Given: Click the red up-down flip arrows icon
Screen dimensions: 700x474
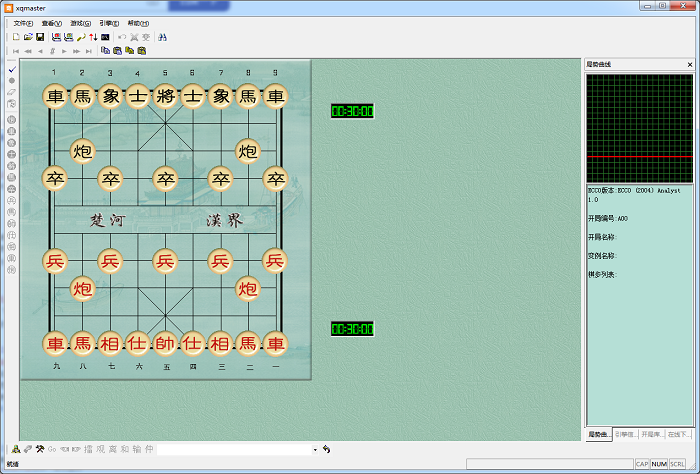Looking at the screenshot, I should click(93, 37).
